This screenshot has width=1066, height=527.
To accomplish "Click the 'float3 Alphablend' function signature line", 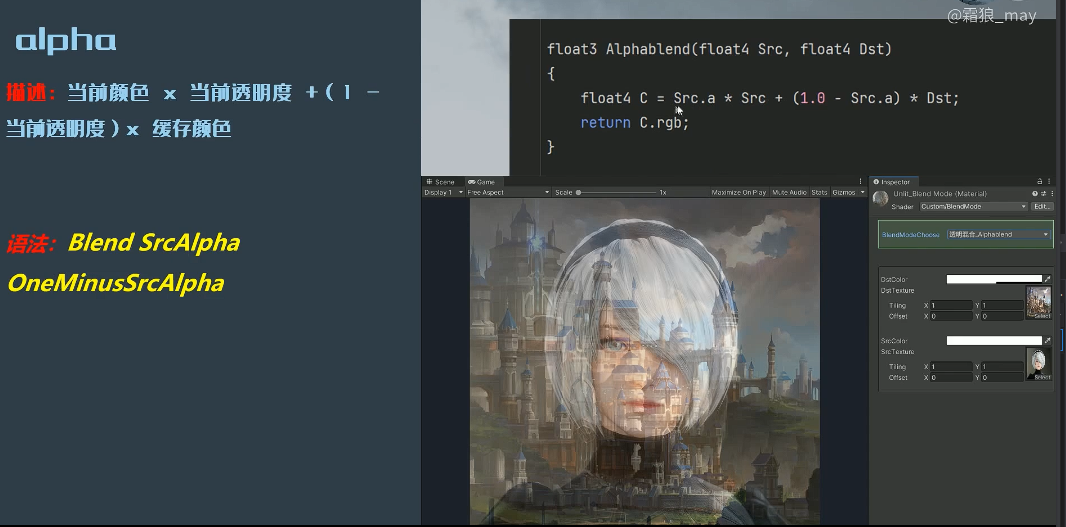I will point(719,49).
